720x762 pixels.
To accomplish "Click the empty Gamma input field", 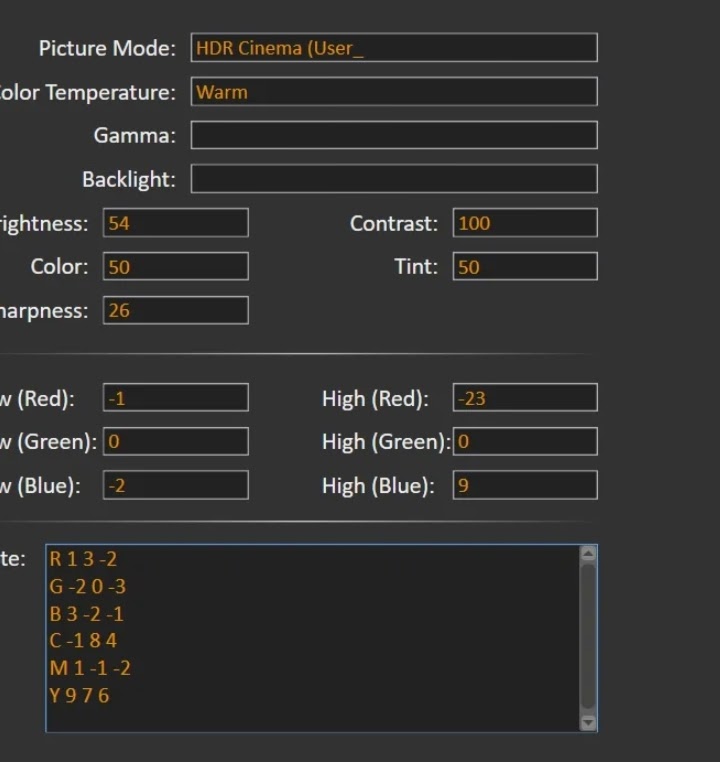I will tap(393, 135).
